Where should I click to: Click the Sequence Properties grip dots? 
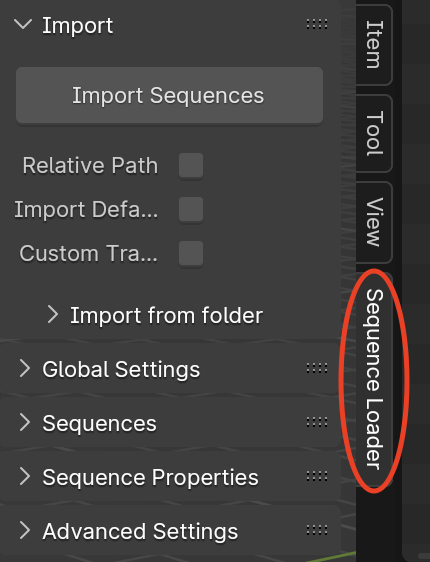click(317, 476)
